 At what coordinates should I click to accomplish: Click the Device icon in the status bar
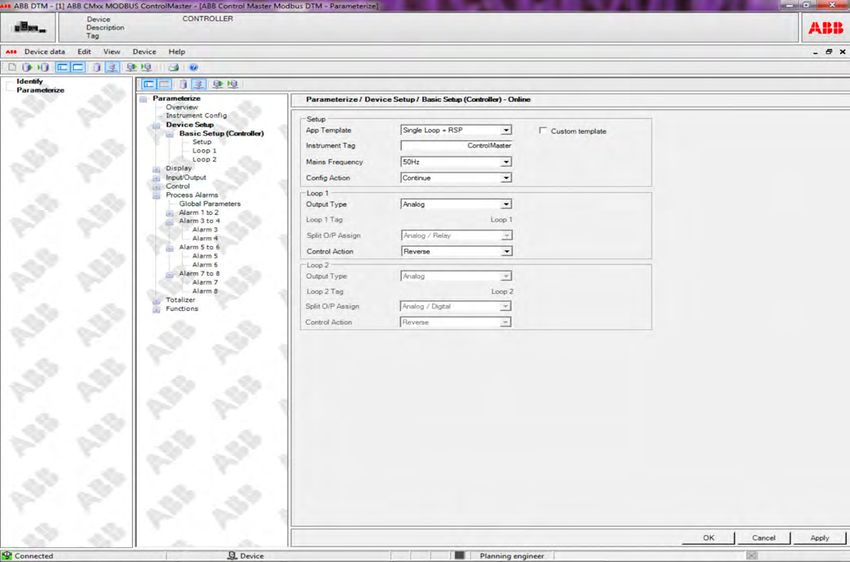(232, 555)
